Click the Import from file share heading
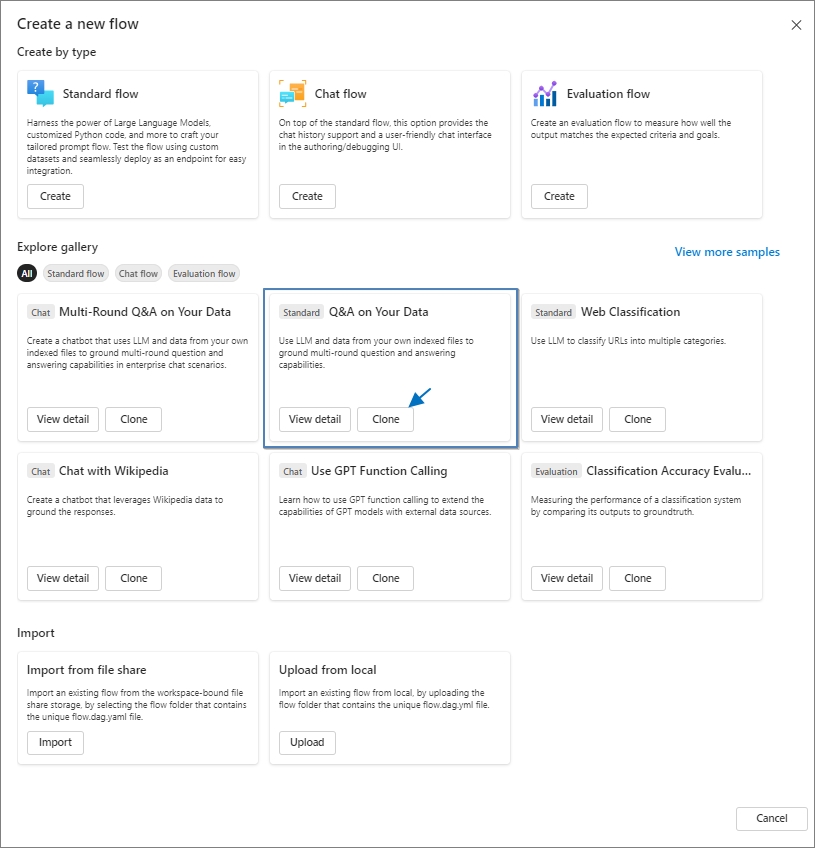The width and height of the screenshot is (815, 848). coord(87,670)
